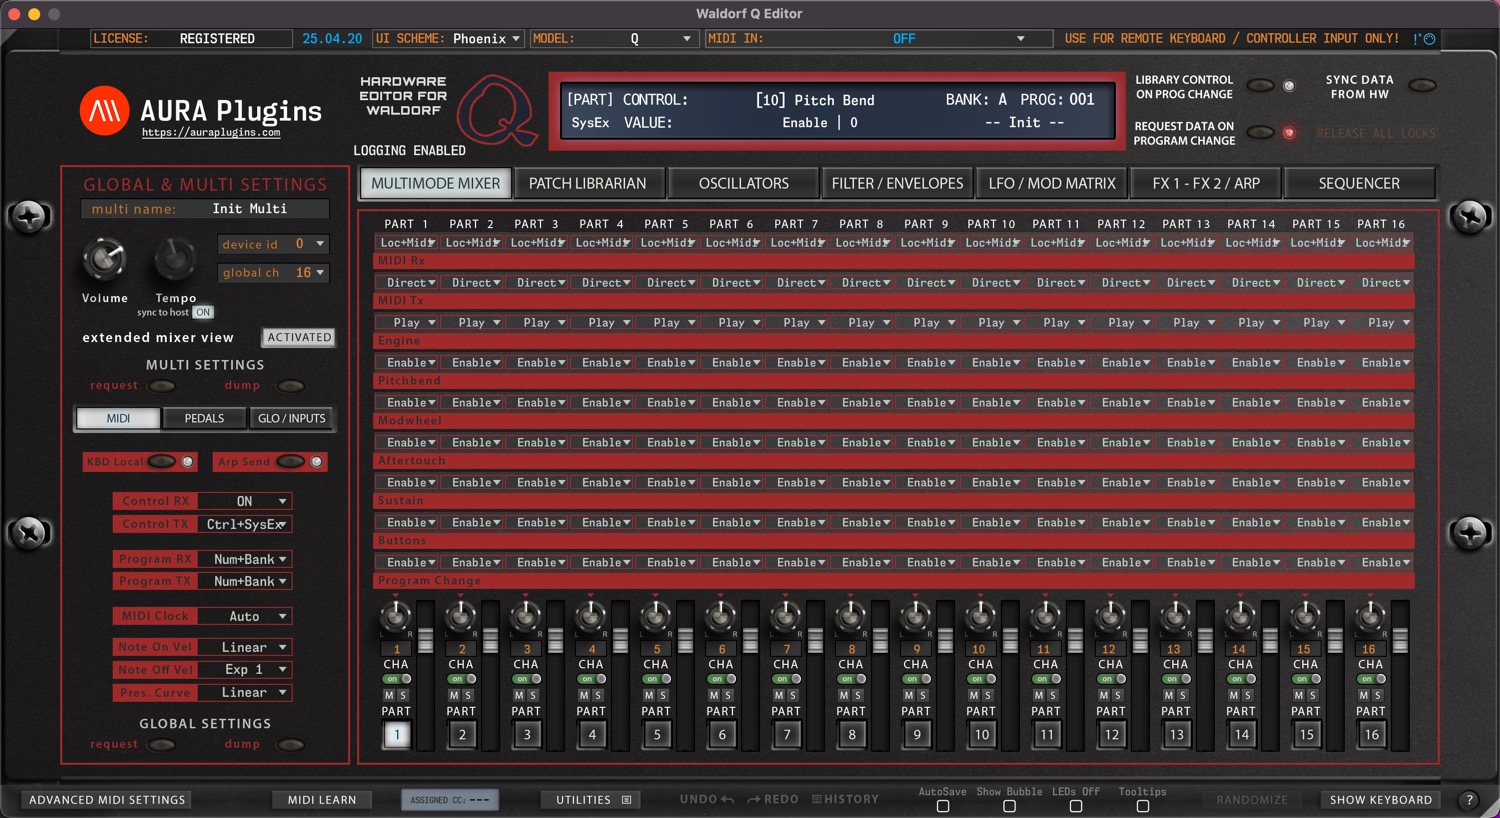
Task: Mute Part 5 with its M button
Action: (x=650, y=695)
